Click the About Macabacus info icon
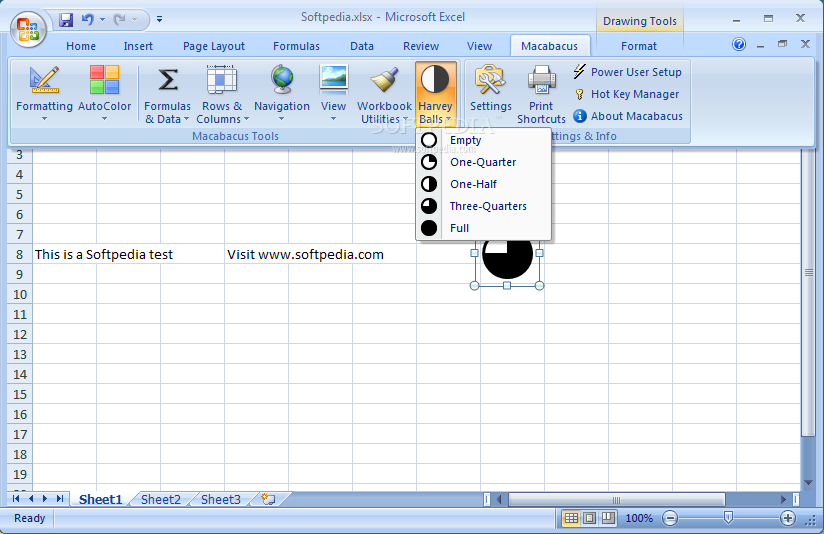The image size is (824, 534). pos(579,116)
